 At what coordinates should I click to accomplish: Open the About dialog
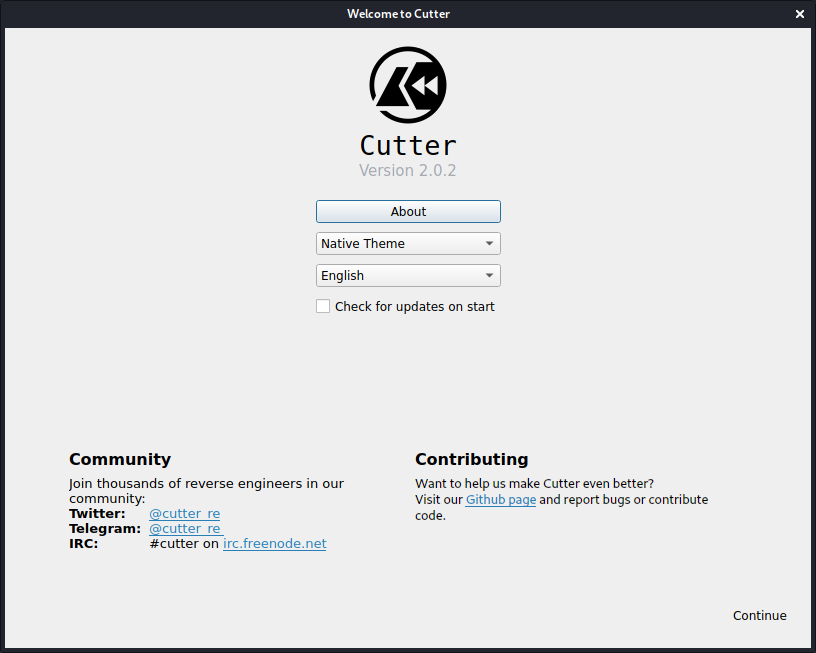coord(408,212)
